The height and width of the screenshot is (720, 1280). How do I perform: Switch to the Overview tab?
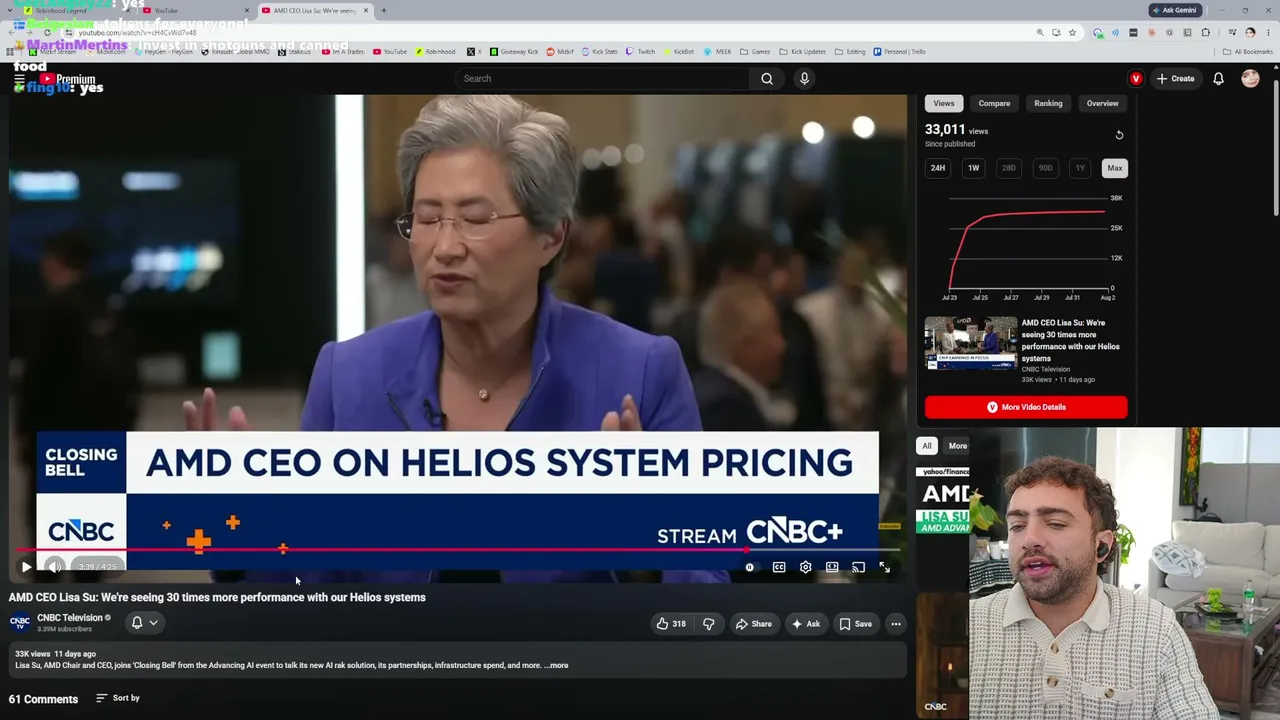point(1102,103)
